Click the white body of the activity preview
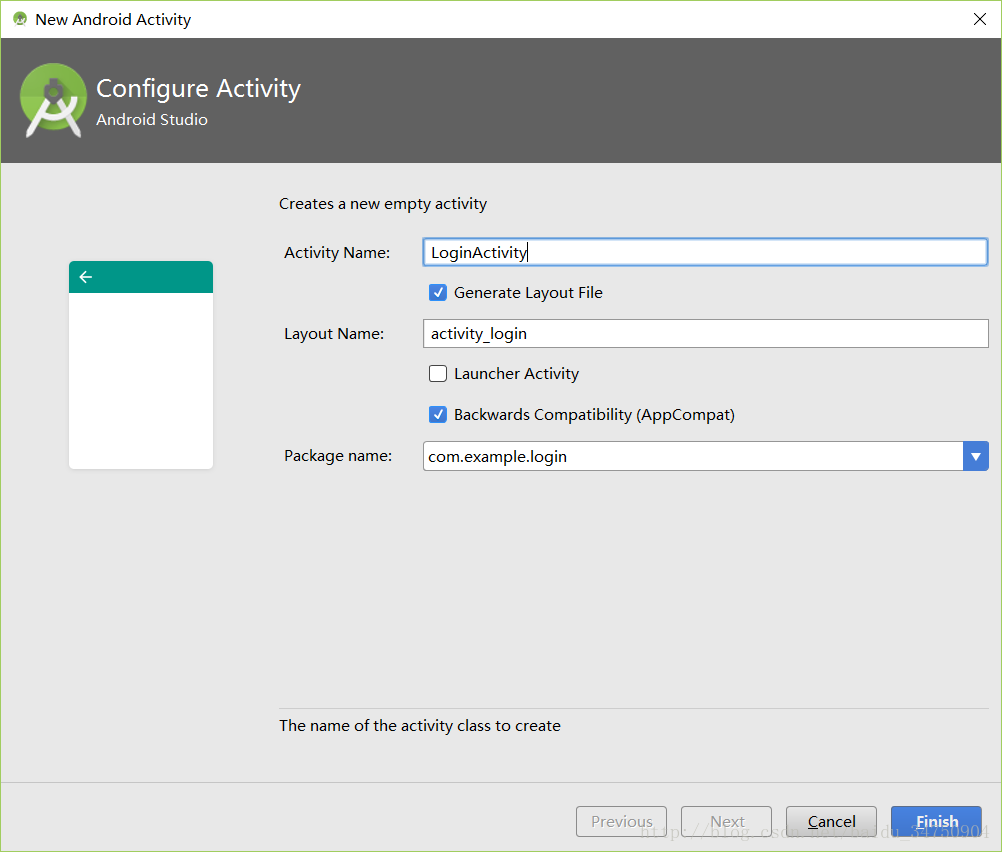The width and height of the screenshot is (1002, 852). tap(141, 380)
